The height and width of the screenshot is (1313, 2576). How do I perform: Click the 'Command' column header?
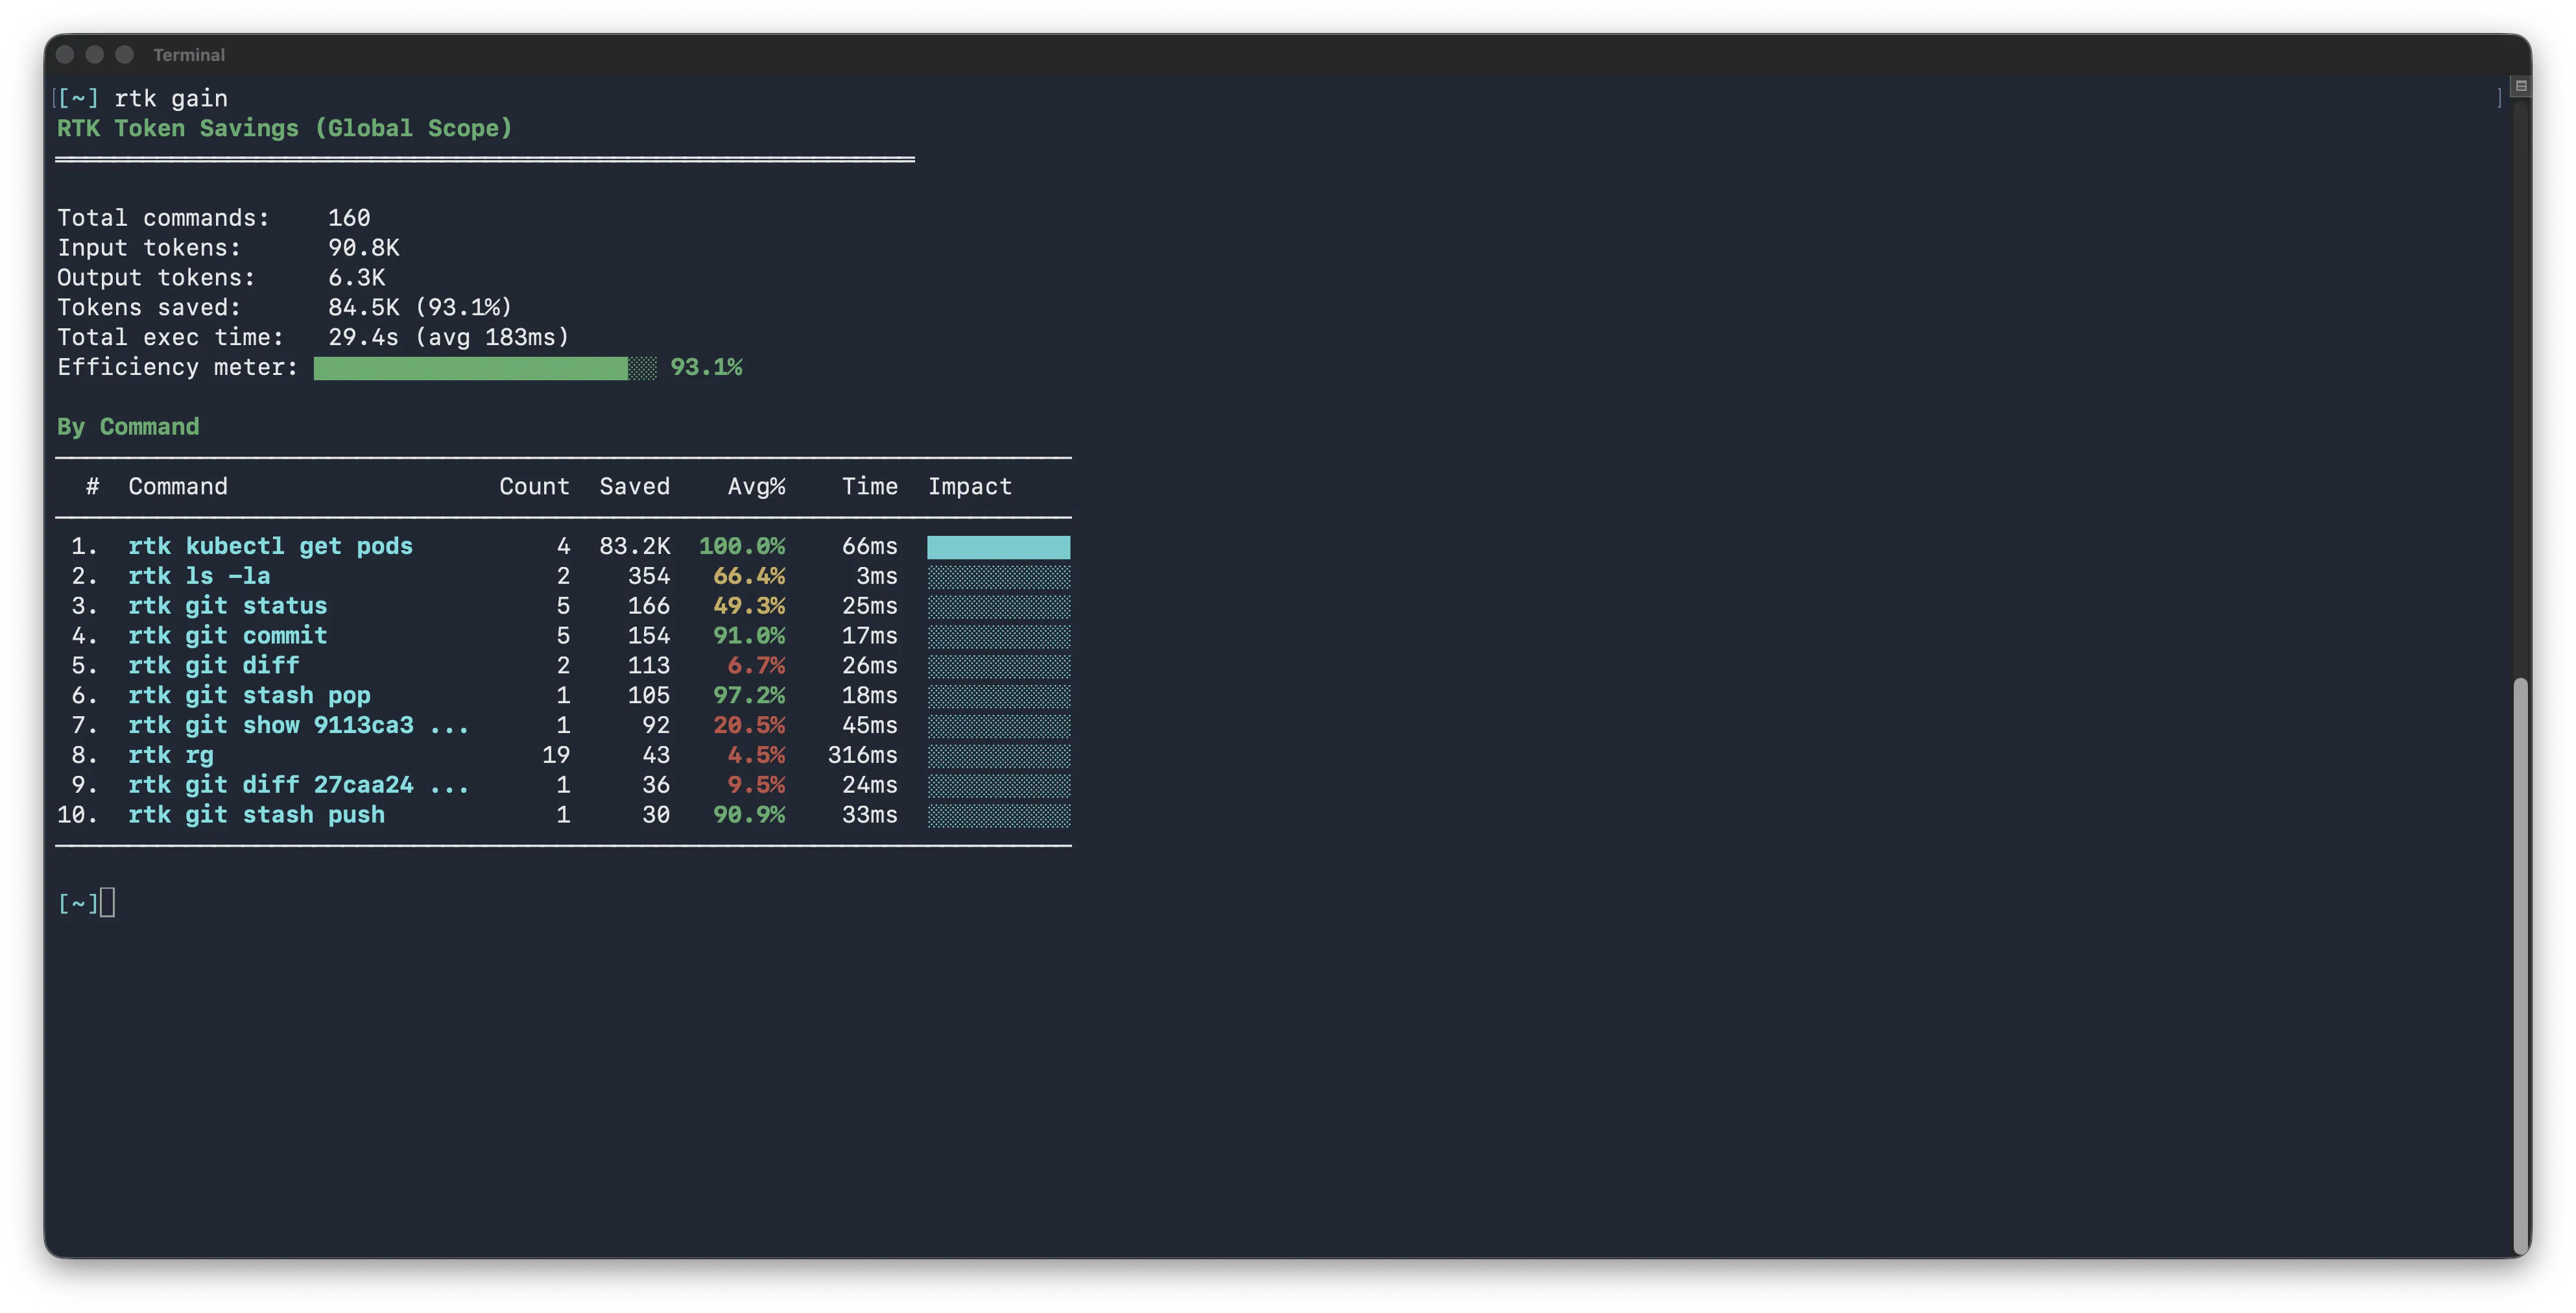178,487
